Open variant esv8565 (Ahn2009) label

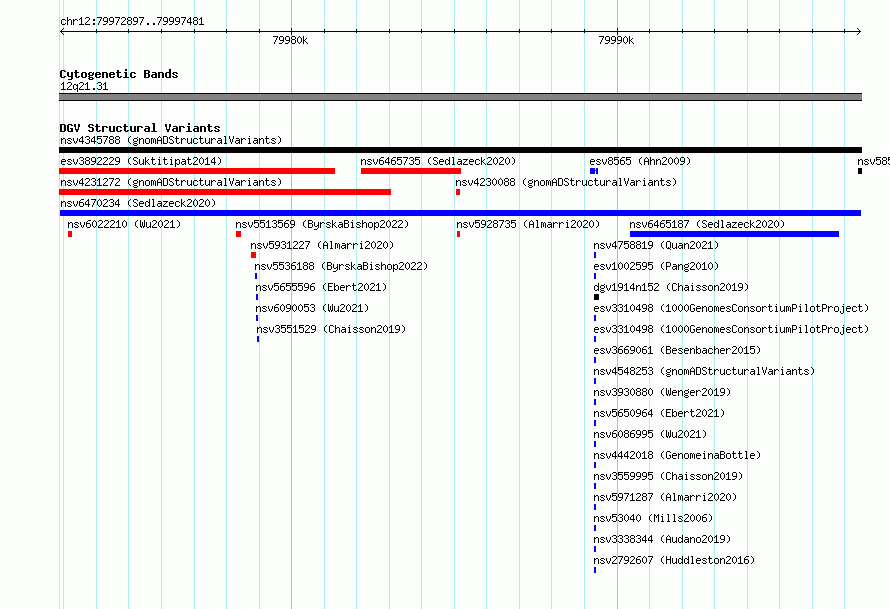[x=640, y=161]
